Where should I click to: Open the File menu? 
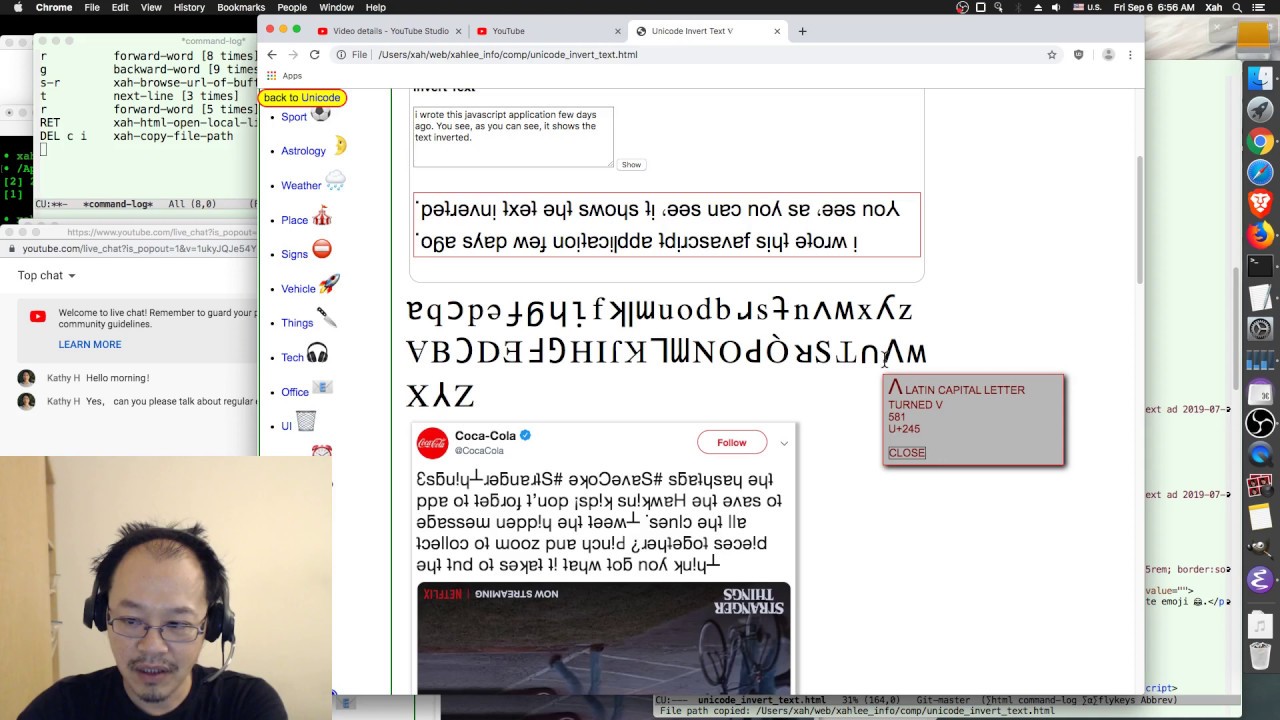point(92,7)
